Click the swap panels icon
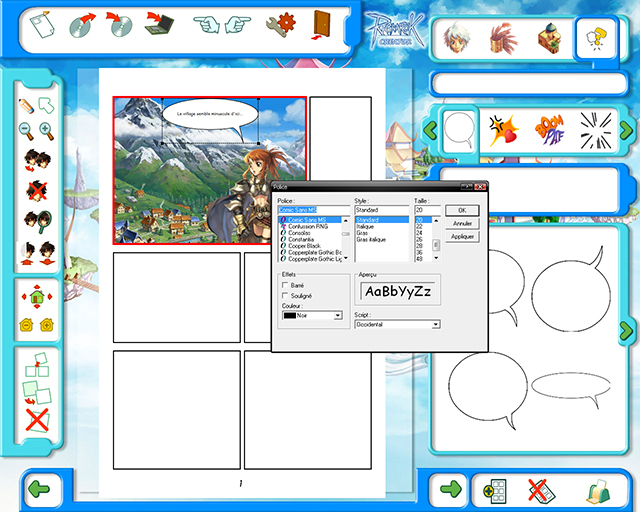The image size is (640, 512). [37, 393]
